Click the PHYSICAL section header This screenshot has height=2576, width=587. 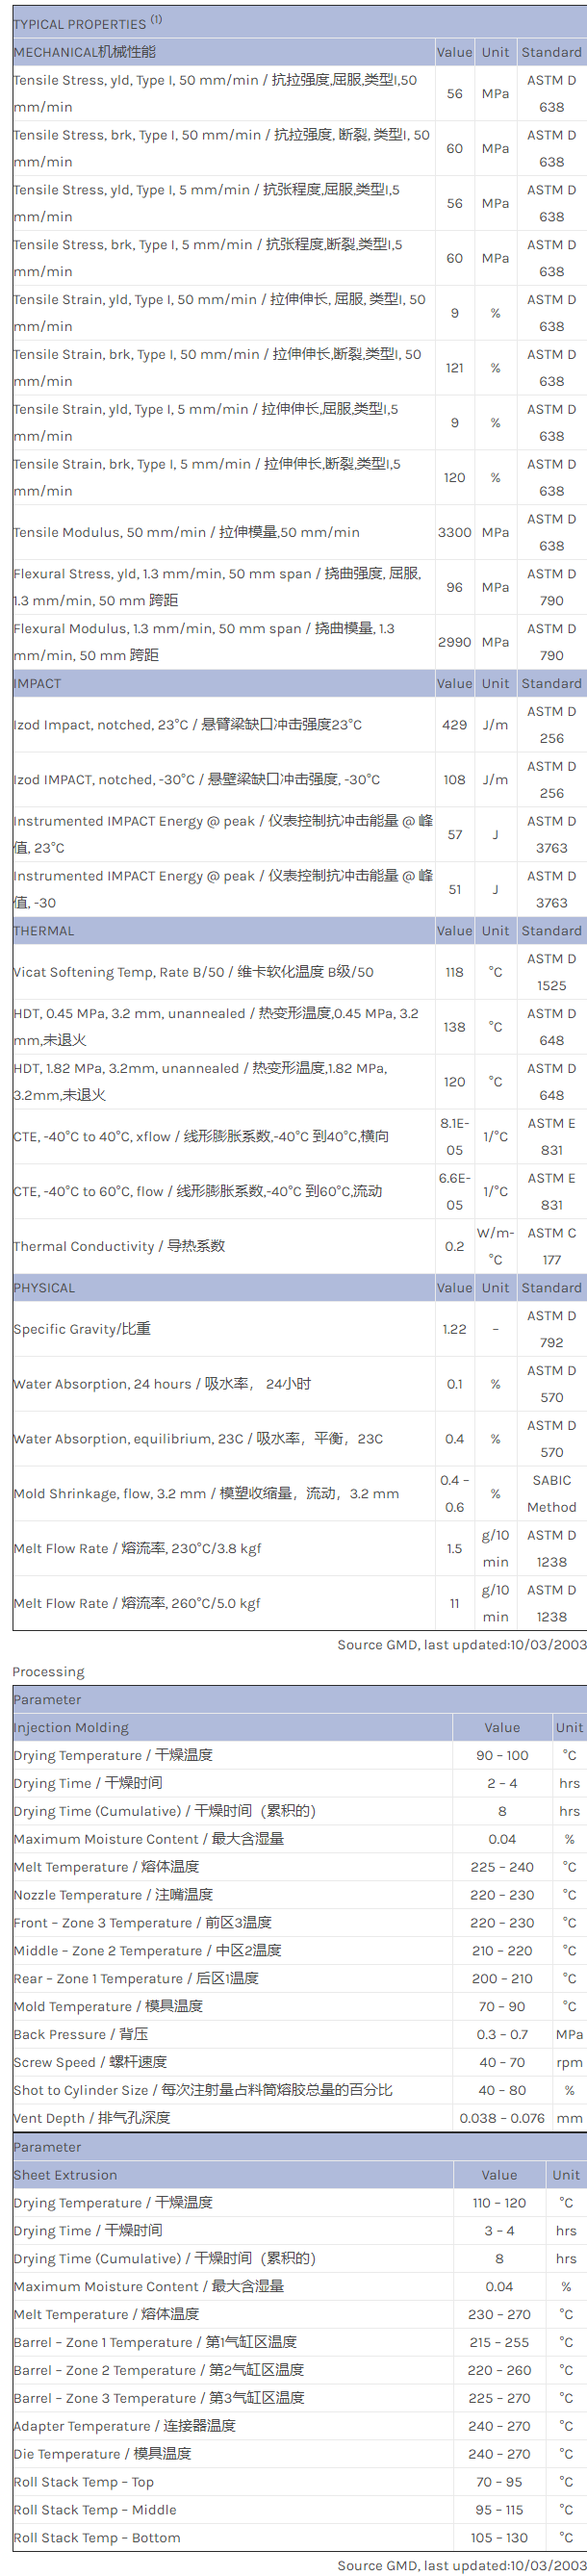pos(45,1288)
